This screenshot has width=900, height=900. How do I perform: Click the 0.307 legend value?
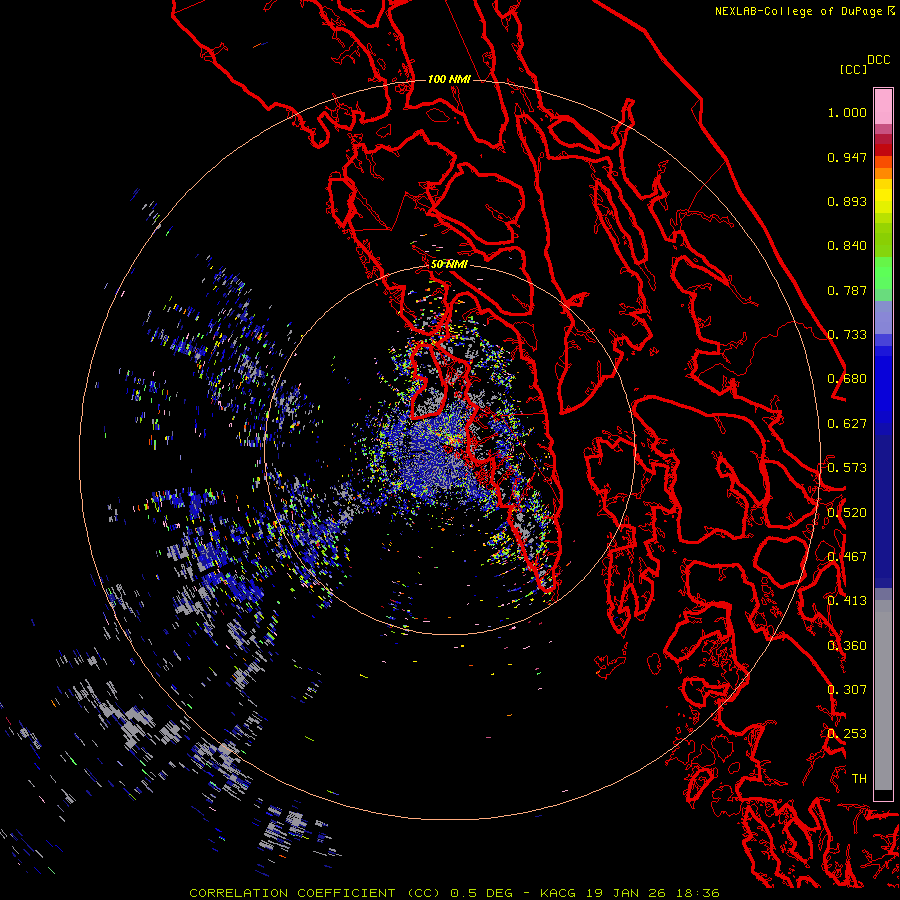coord(847,690)
